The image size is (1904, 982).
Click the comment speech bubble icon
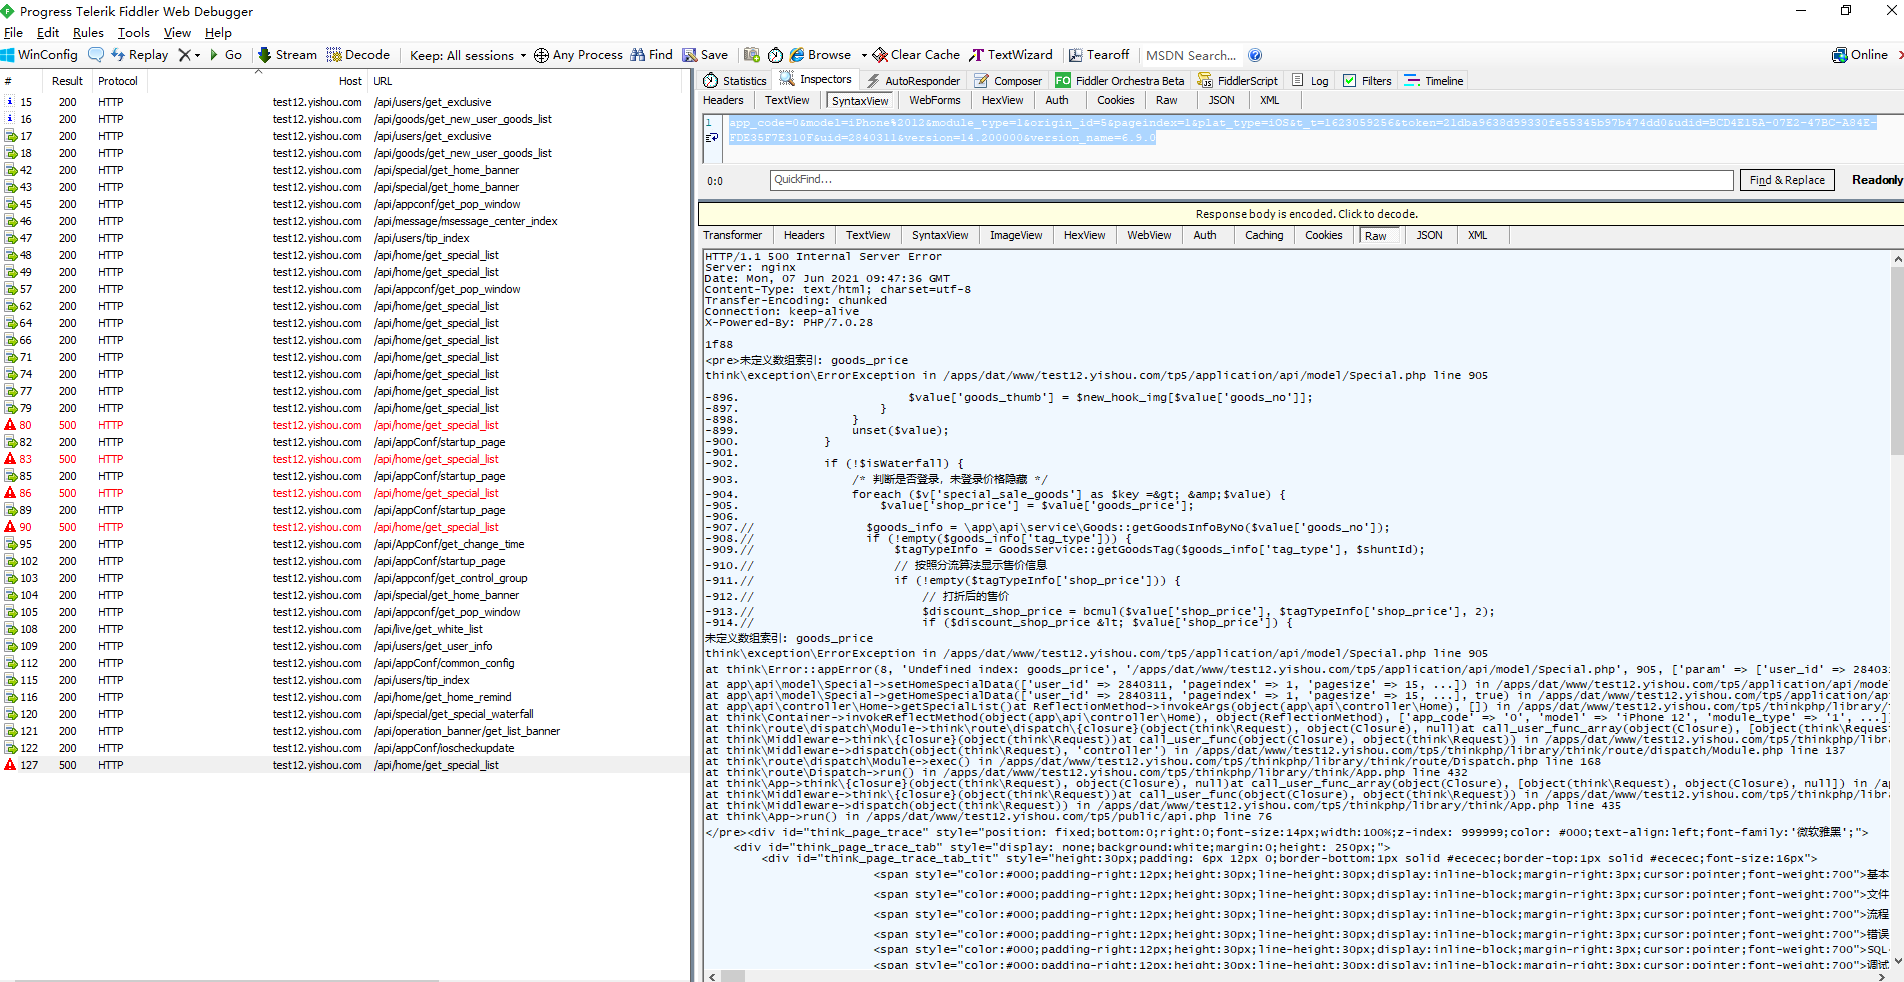96,55
